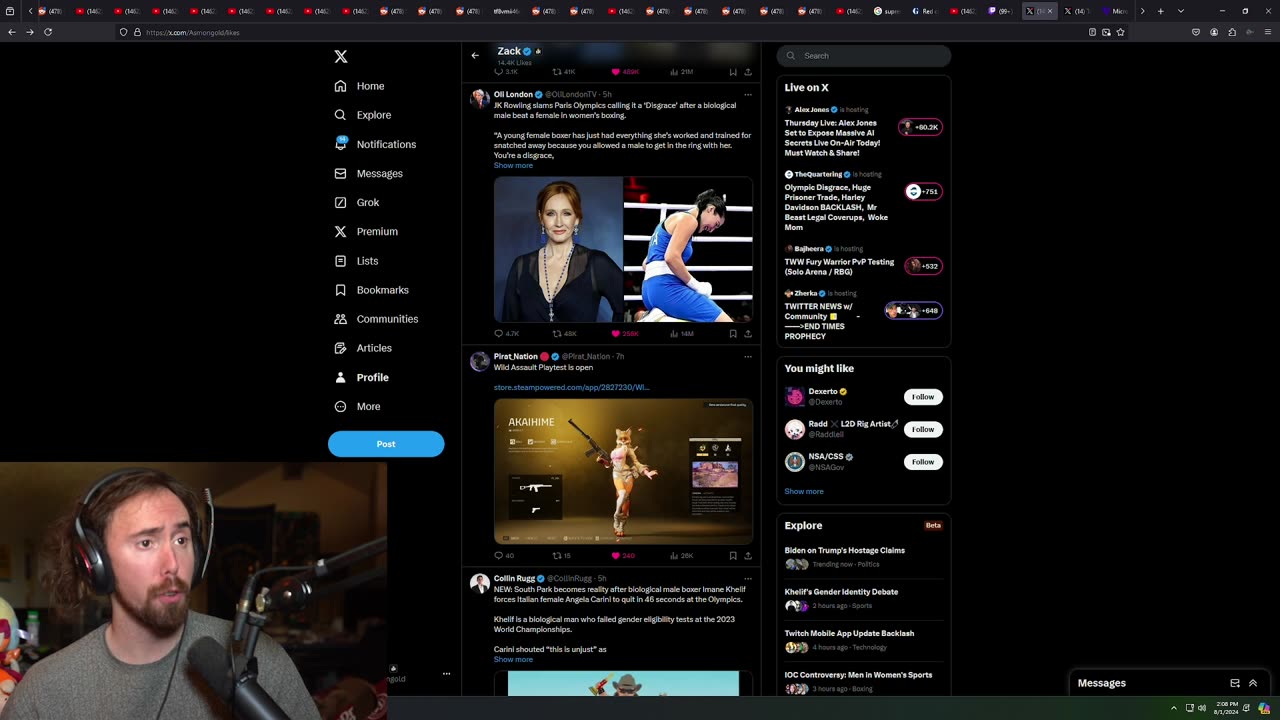Reload the page in browser
The width and height of the screenshot is (1280, 720).
pos(47,32)
